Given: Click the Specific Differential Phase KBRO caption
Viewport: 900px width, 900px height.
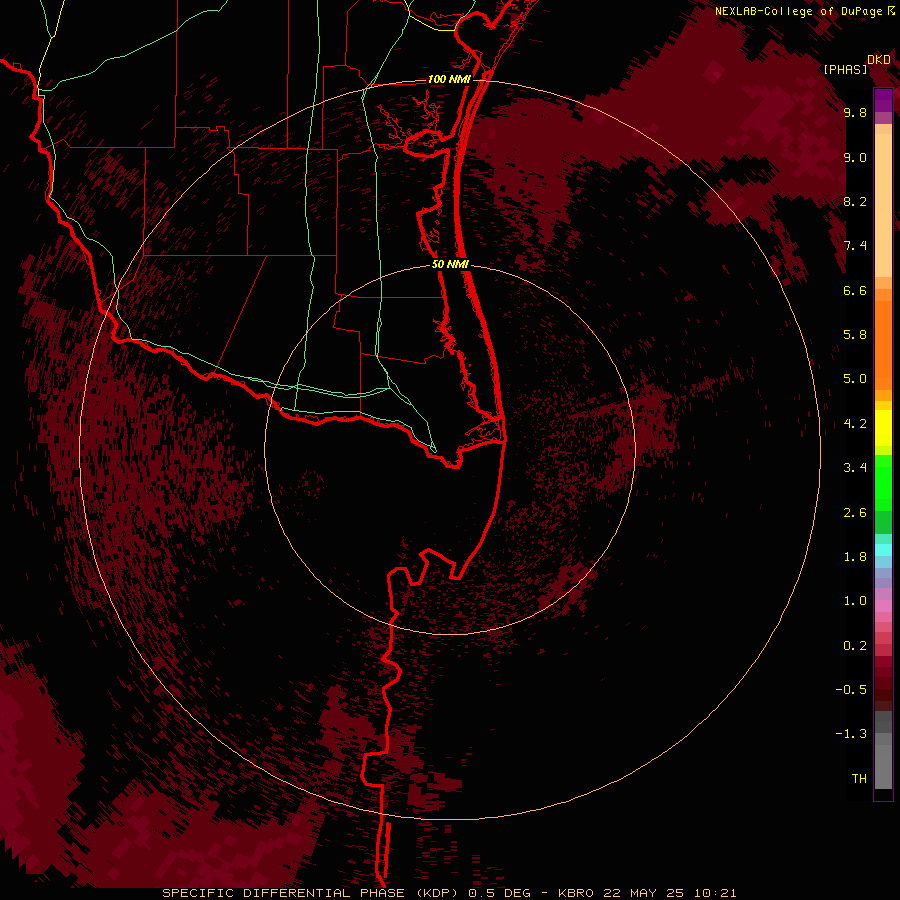Looking at the screenshot, I should pyautogui.click(x=449, y=893).
